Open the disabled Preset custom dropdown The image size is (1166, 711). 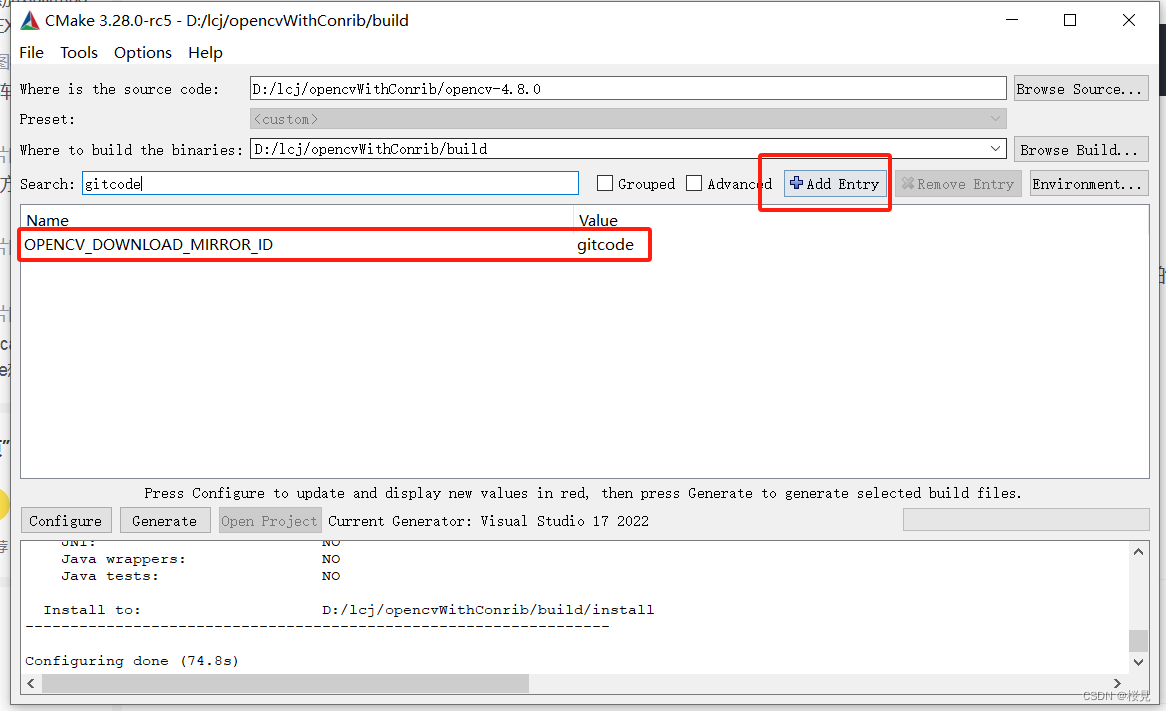click(x=628, y=119)
